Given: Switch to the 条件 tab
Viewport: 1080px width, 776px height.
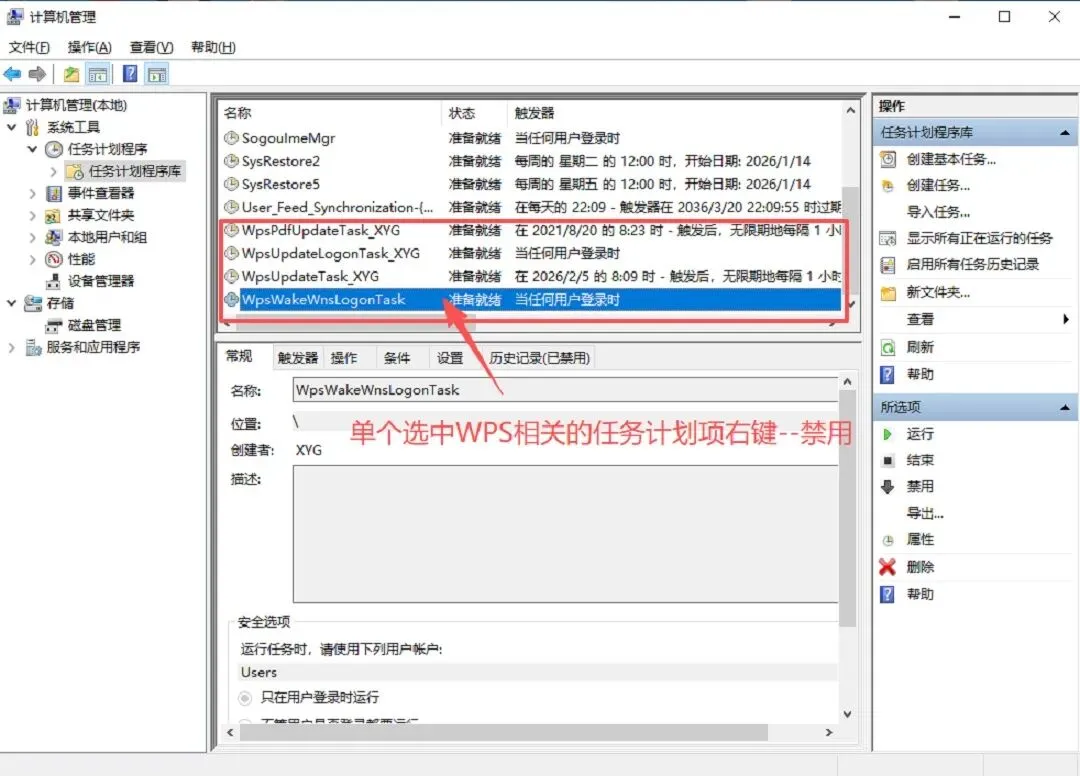Looking at the screenshot, I should pos(397,358).
